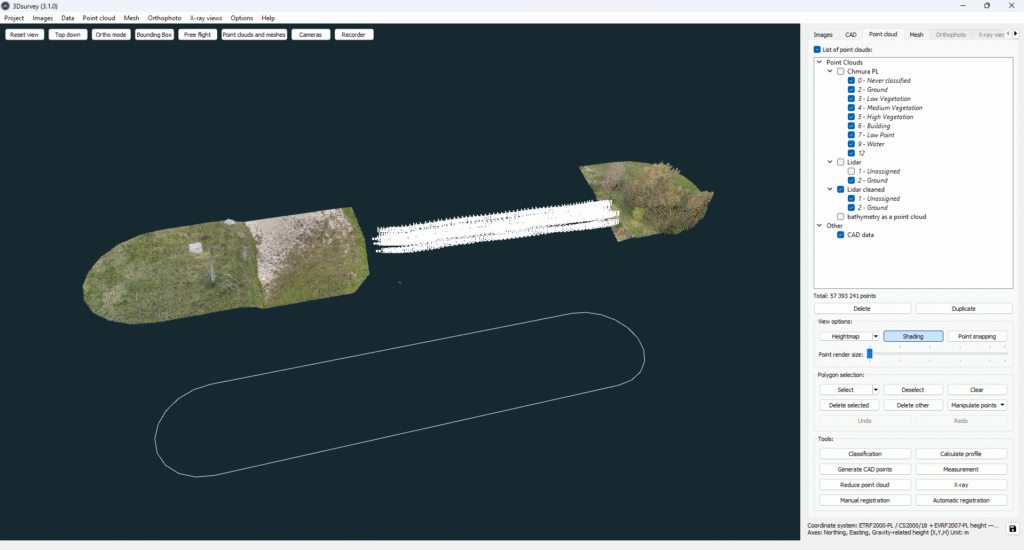Screen dimensions: 1024x550
Task: Switch to the CAD tab
Action: (851, 35)
